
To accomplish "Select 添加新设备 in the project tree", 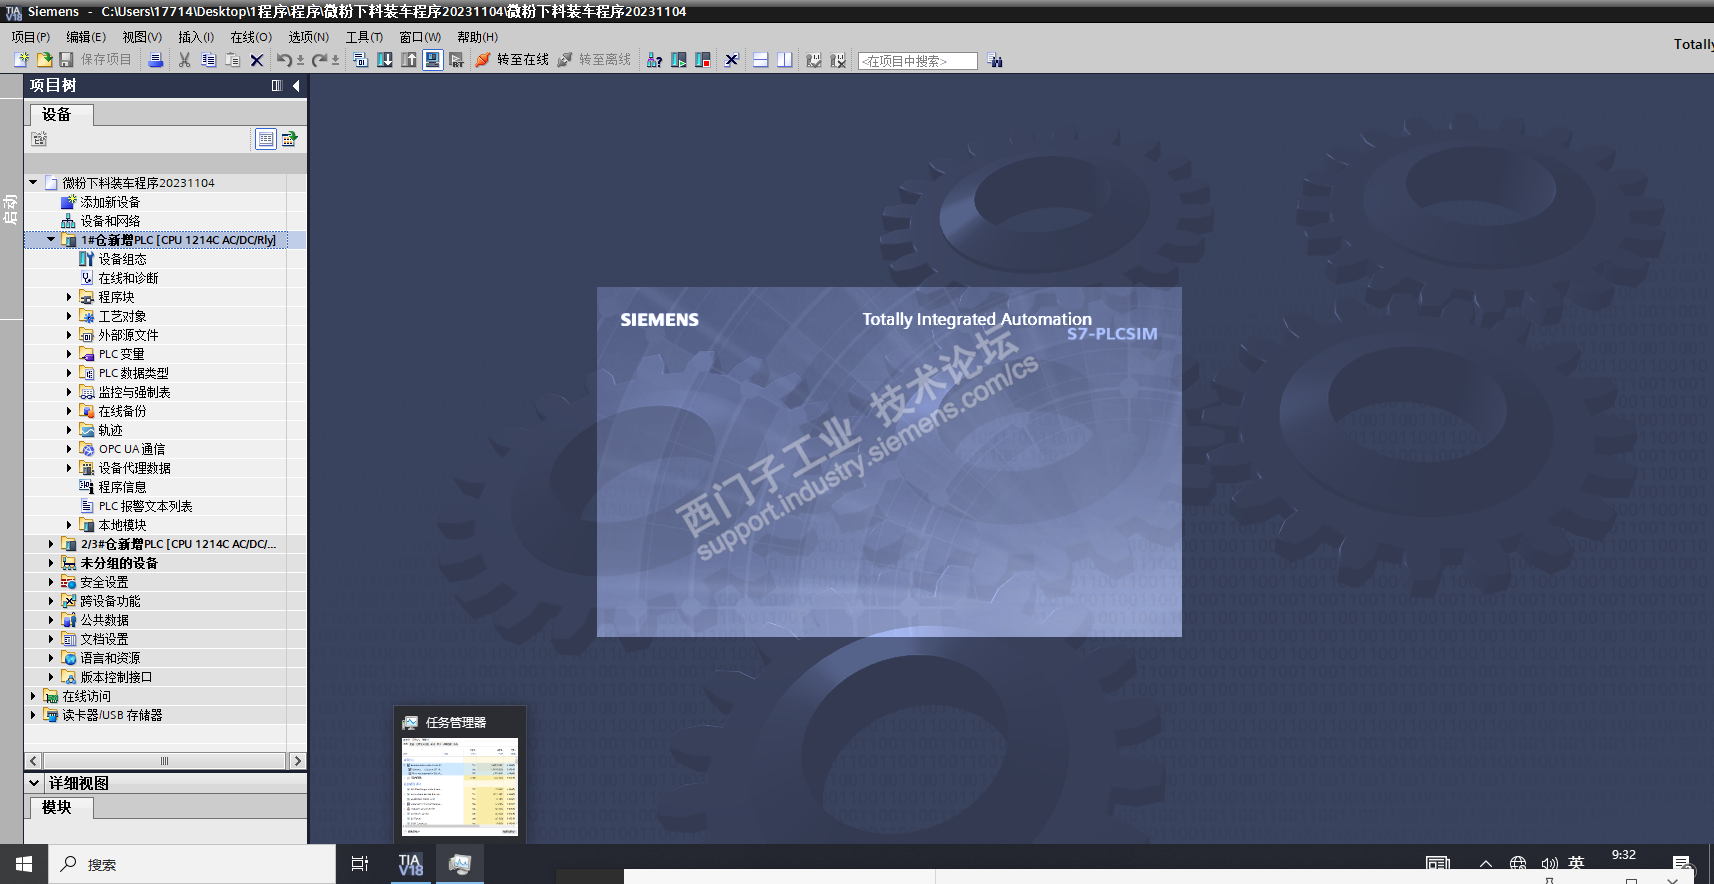I will 110,202.
